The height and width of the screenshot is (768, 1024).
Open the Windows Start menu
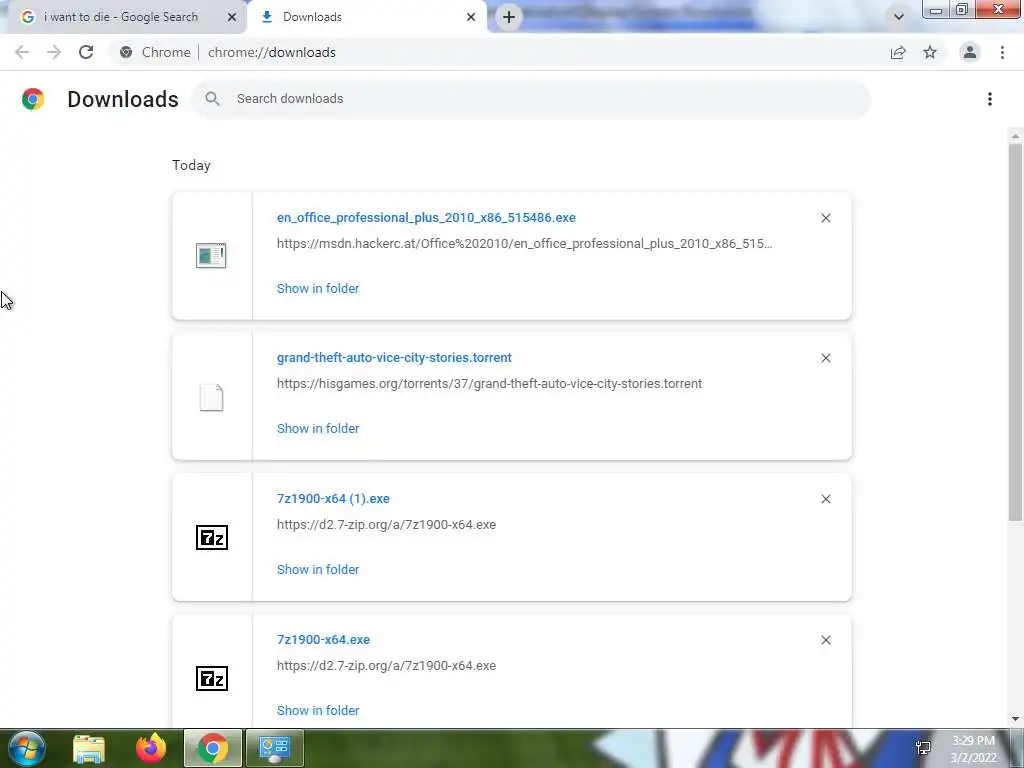pyautogui.click(x=26, y=748)
